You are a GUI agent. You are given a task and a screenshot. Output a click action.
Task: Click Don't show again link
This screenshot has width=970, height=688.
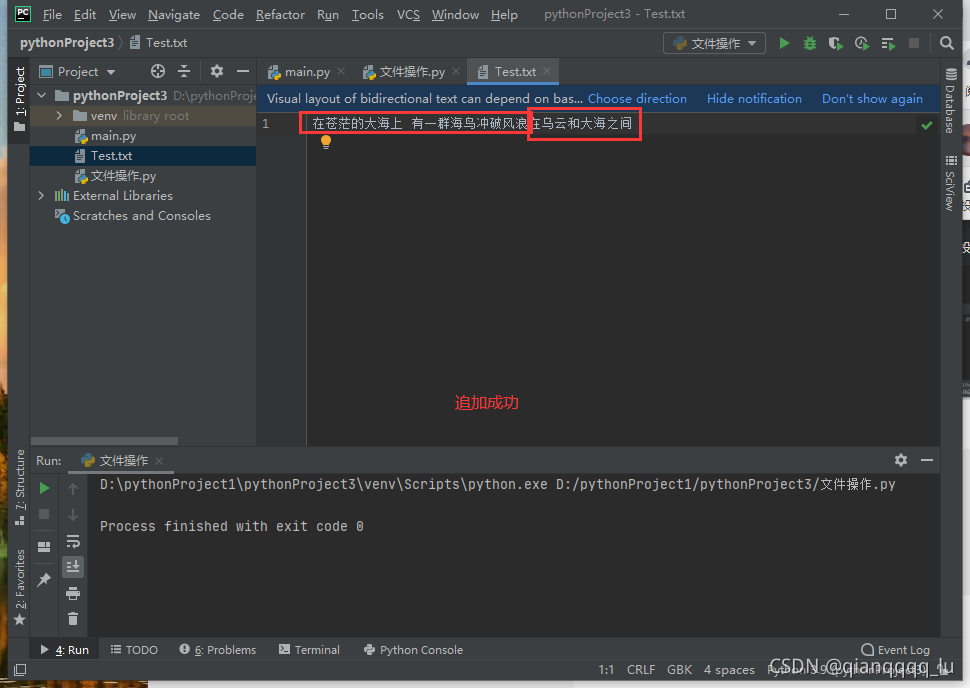[872, 99]
